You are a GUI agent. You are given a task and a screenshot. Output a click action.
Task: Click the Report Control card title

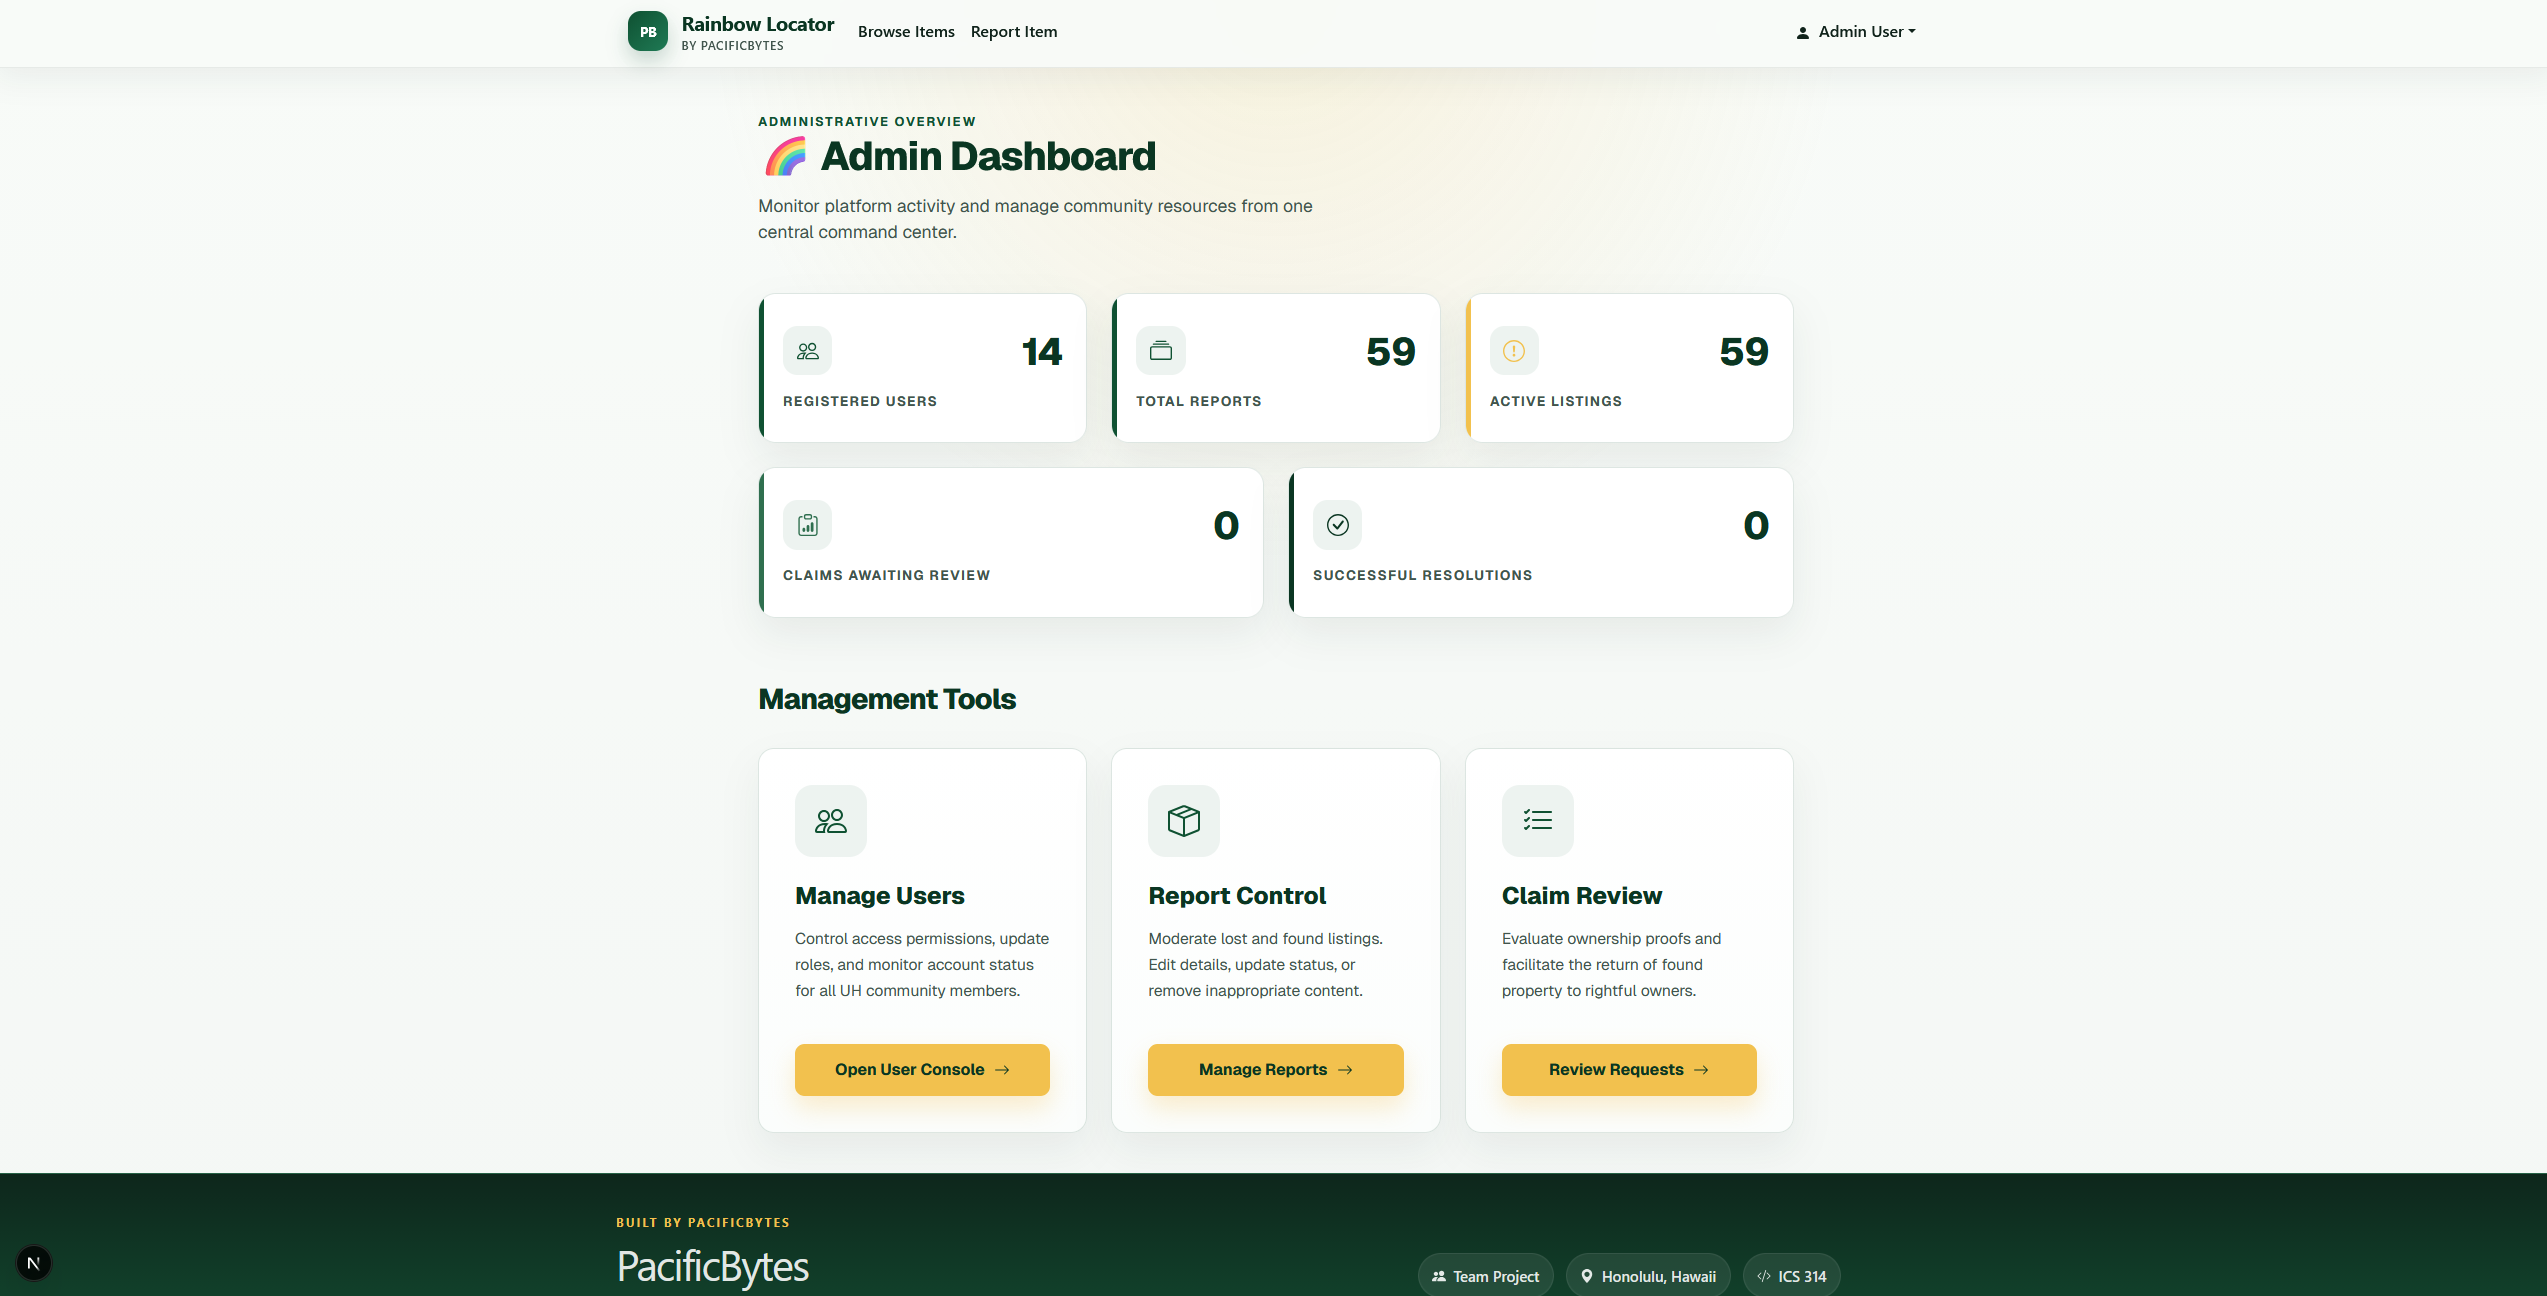tap(1237, 896)
